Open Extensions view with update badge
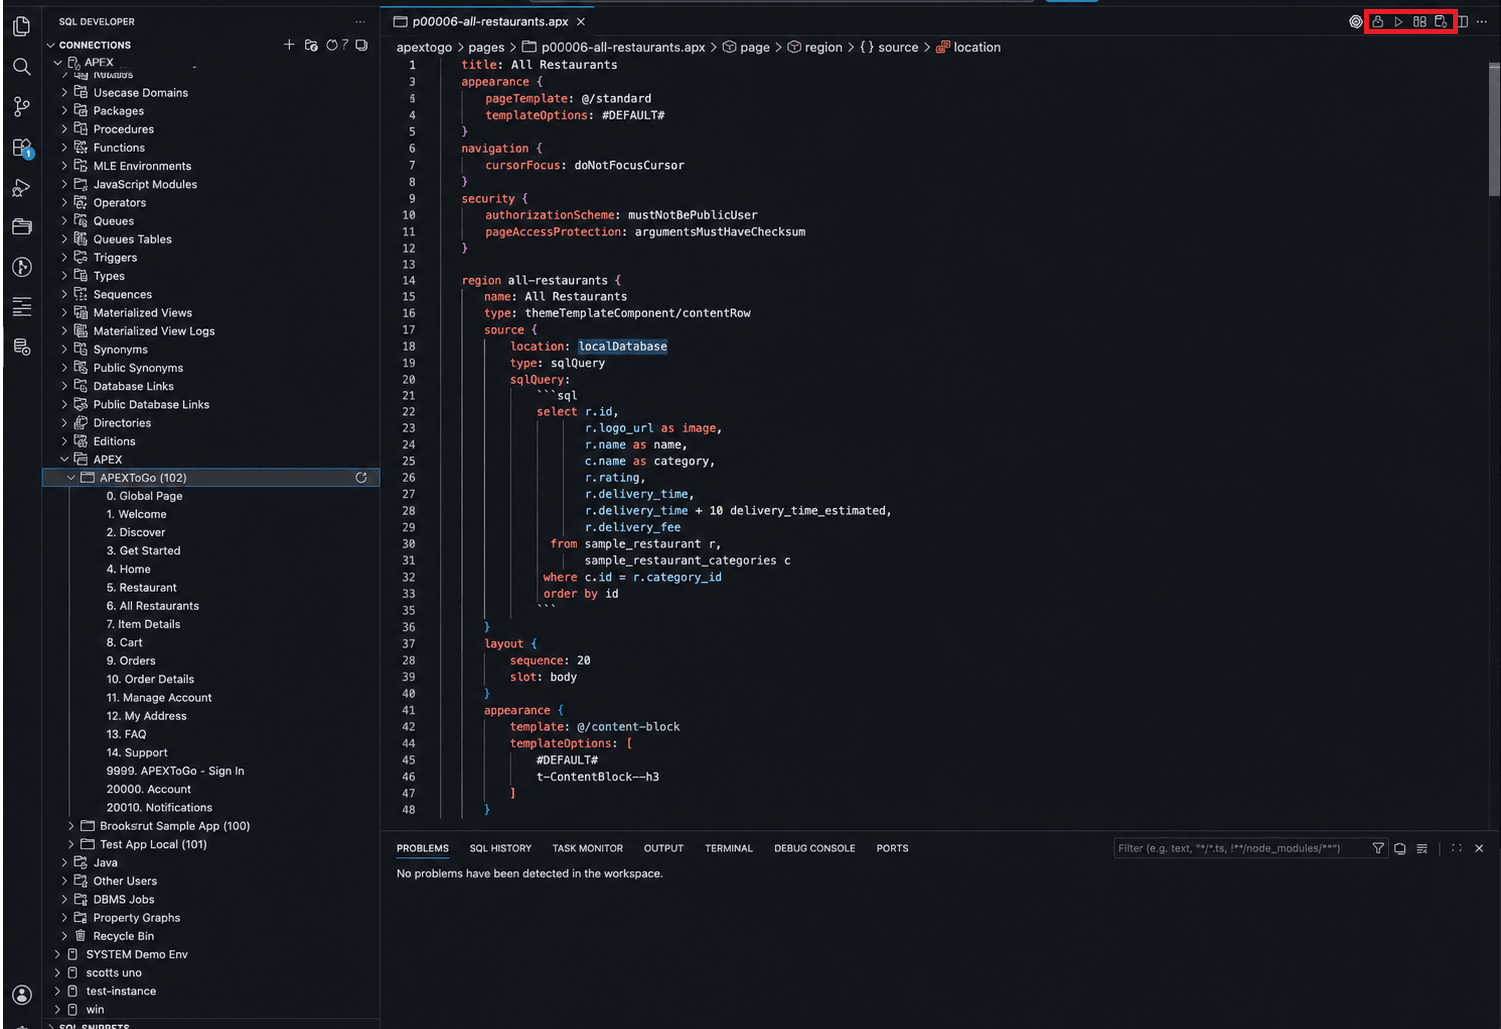The width and height of the screenshot is (1501, 1029). click(x=22, y=148)
